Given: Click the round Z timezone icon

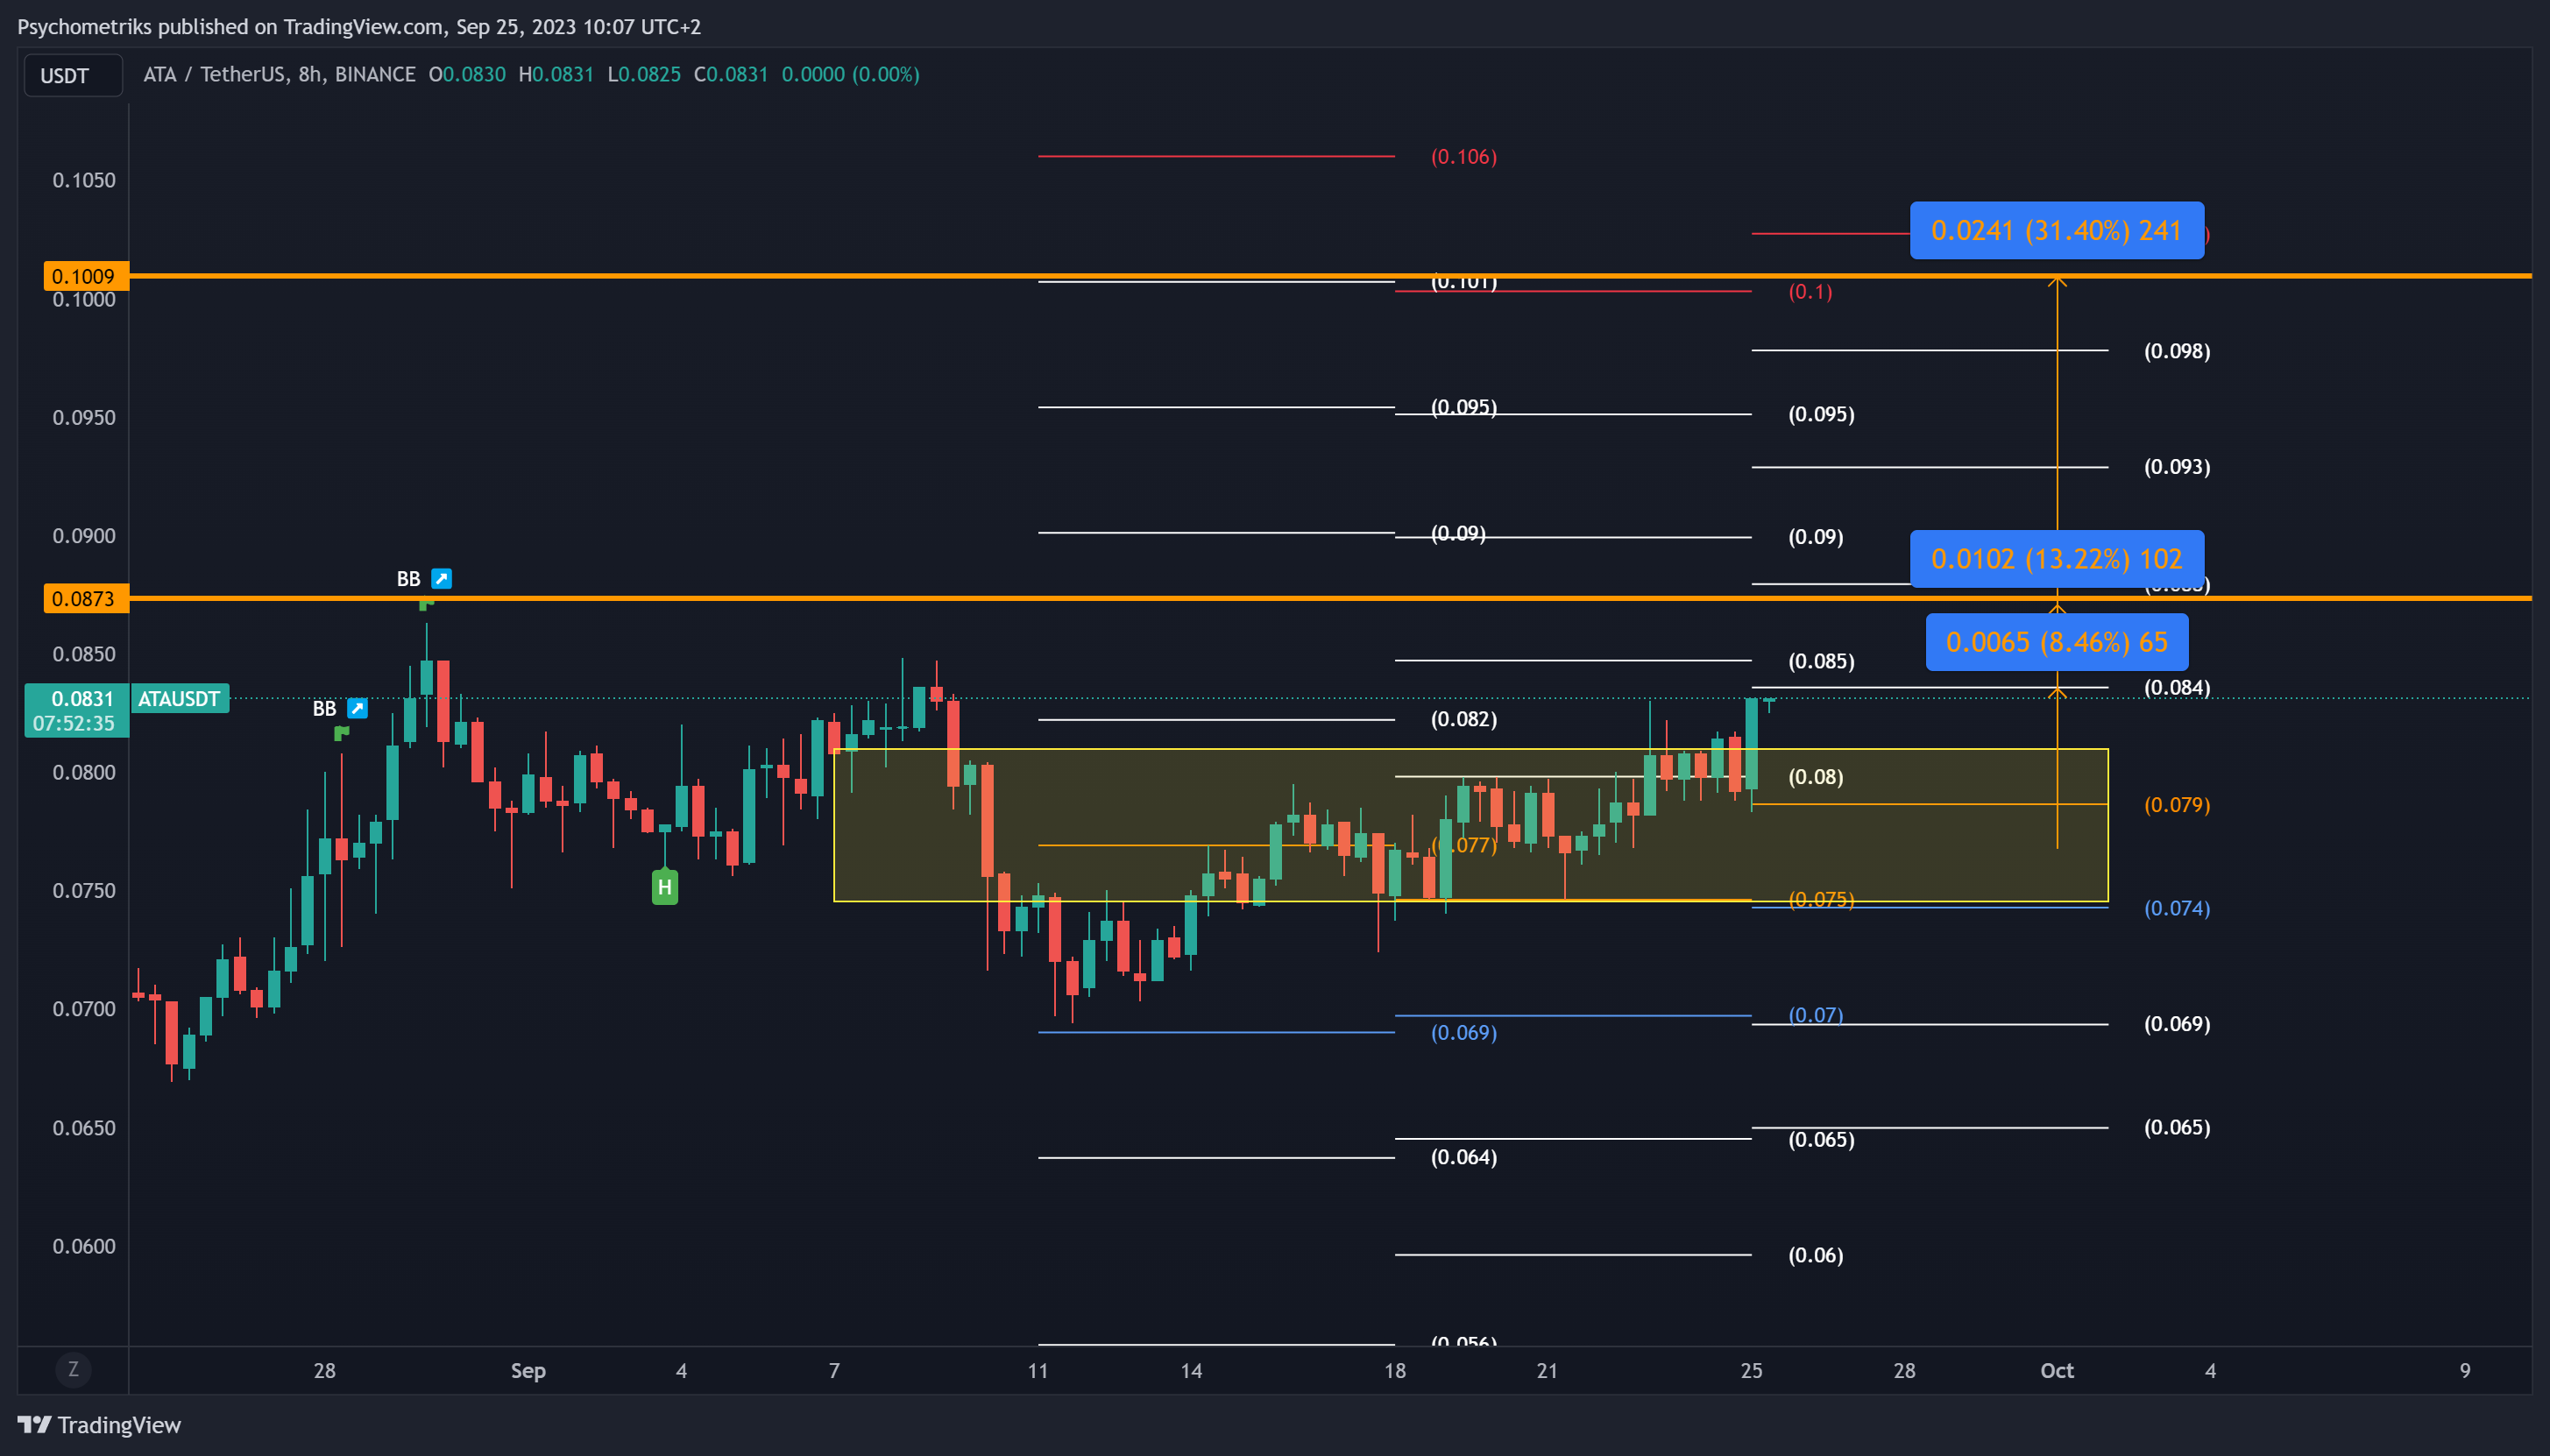Looking at the screenshot, I should tap(73, 1369).
